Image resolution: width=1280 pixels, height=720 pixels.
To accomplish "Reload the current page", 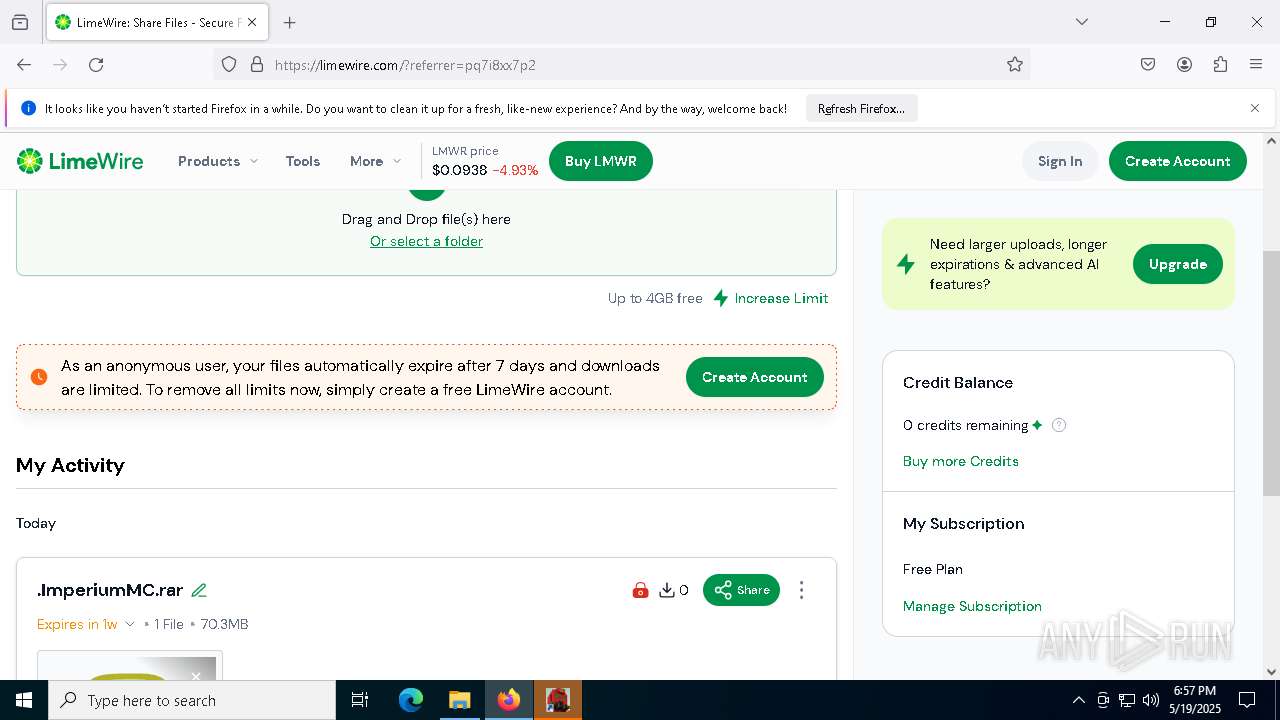I will coord(96,64).
